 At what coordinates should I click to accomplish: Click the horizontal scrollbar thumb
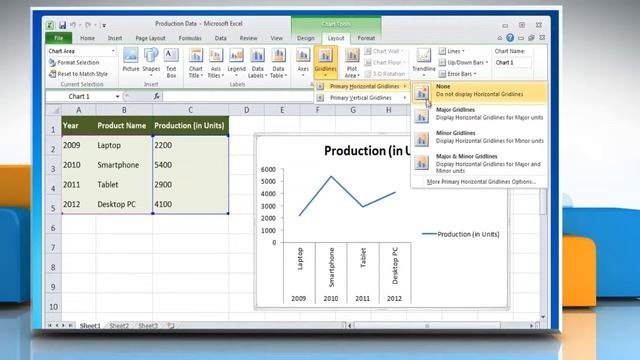tap(427, 326)
